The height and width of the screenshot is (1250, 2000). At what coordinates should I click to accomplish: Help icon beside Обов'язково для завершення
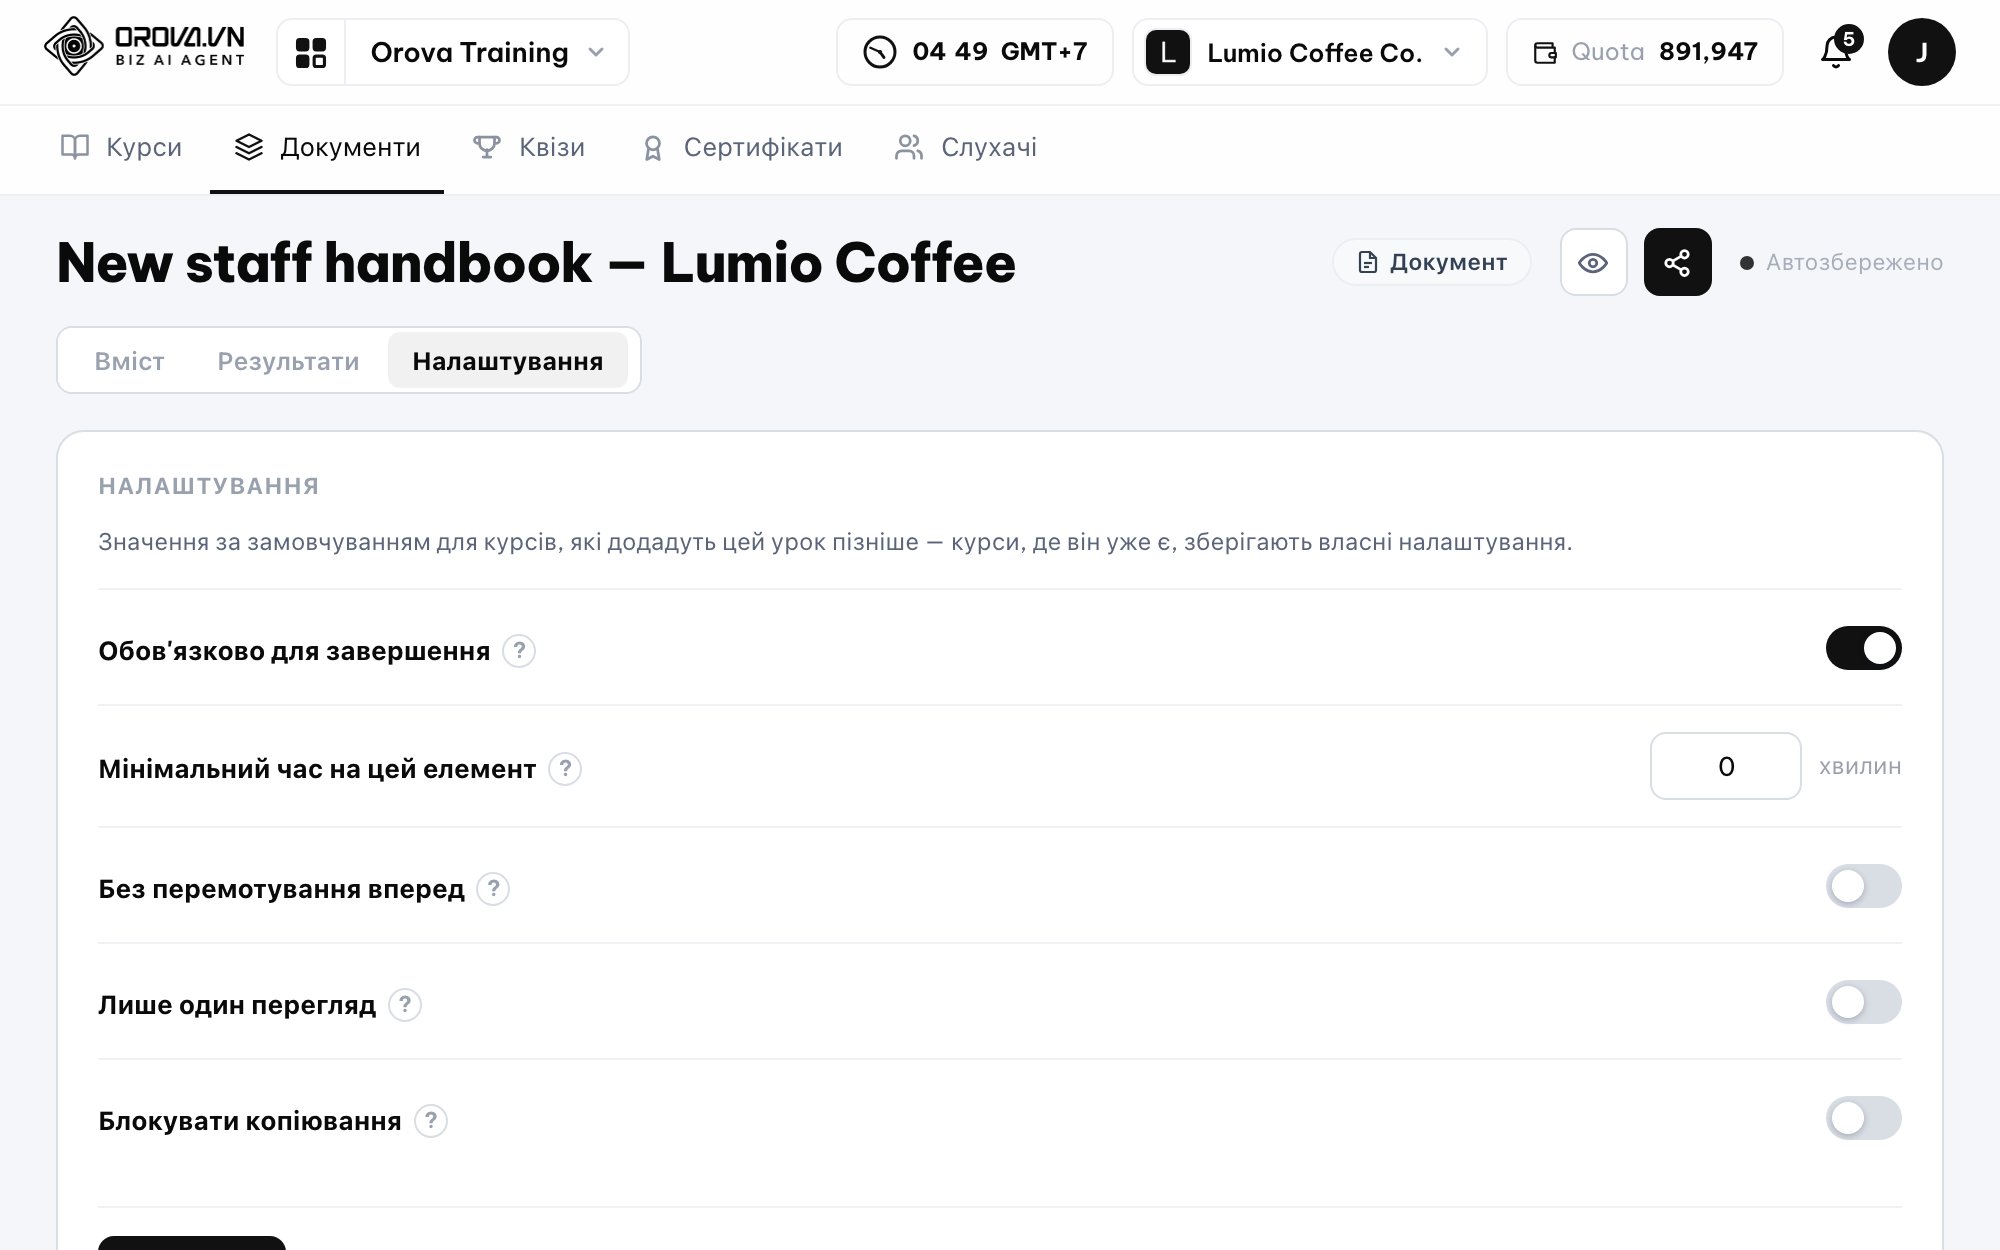[x=518, y=651]
